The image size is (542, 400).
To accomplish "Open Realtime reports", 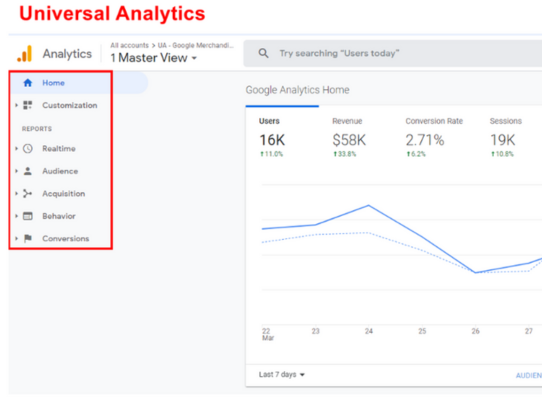I will 59,149.
